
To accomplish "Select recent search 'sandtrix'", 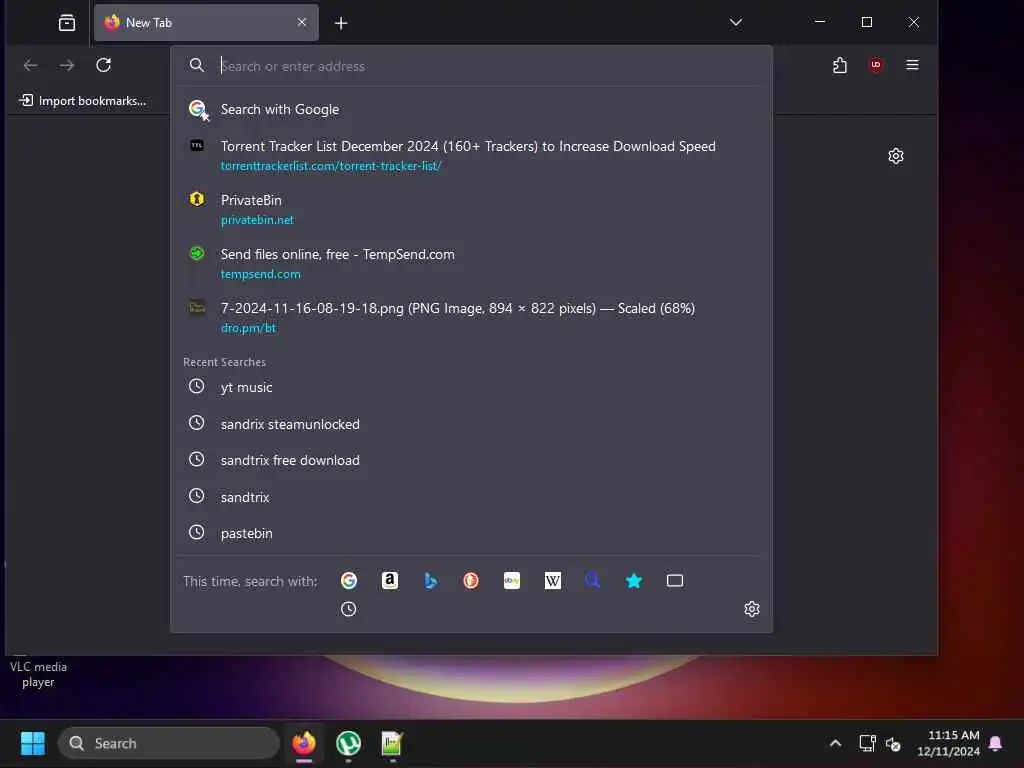I will point(472,497).
